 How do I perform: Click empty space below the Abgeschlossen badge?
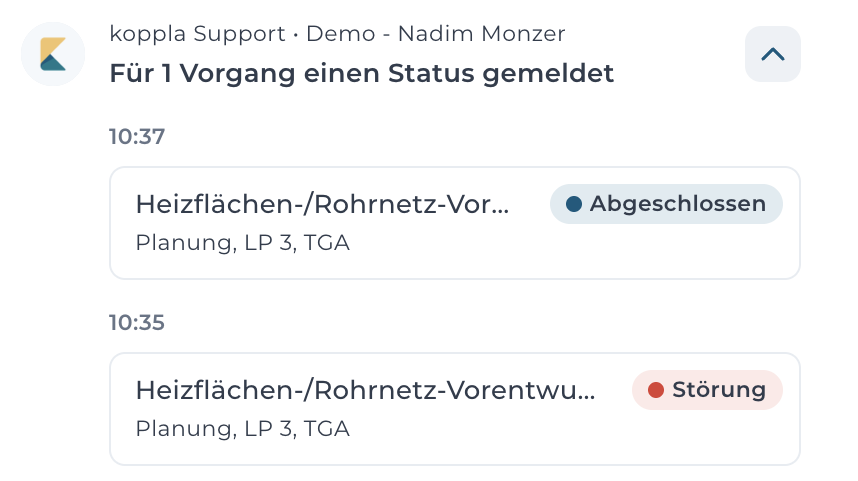pos(666,251)
